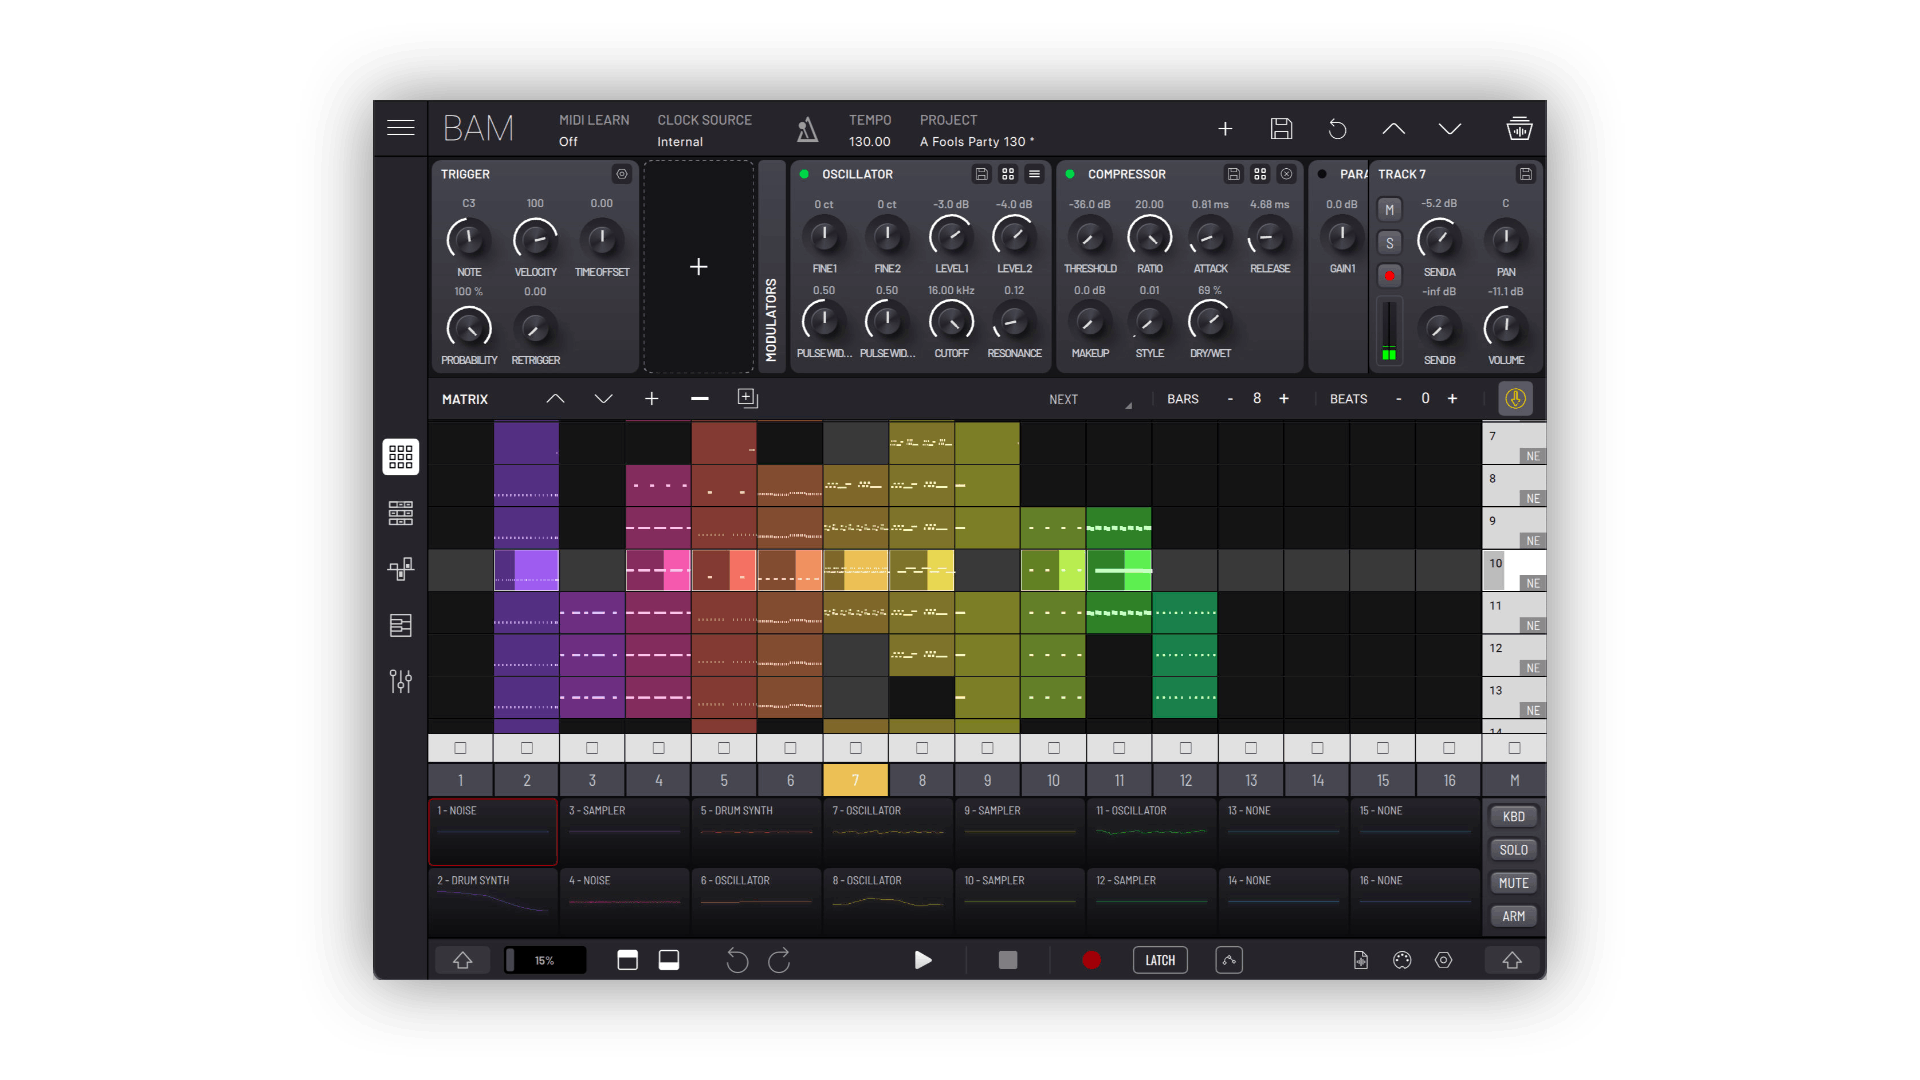Open the hamburger main menu
The image size is (1920, 1080).
[400, 128]
